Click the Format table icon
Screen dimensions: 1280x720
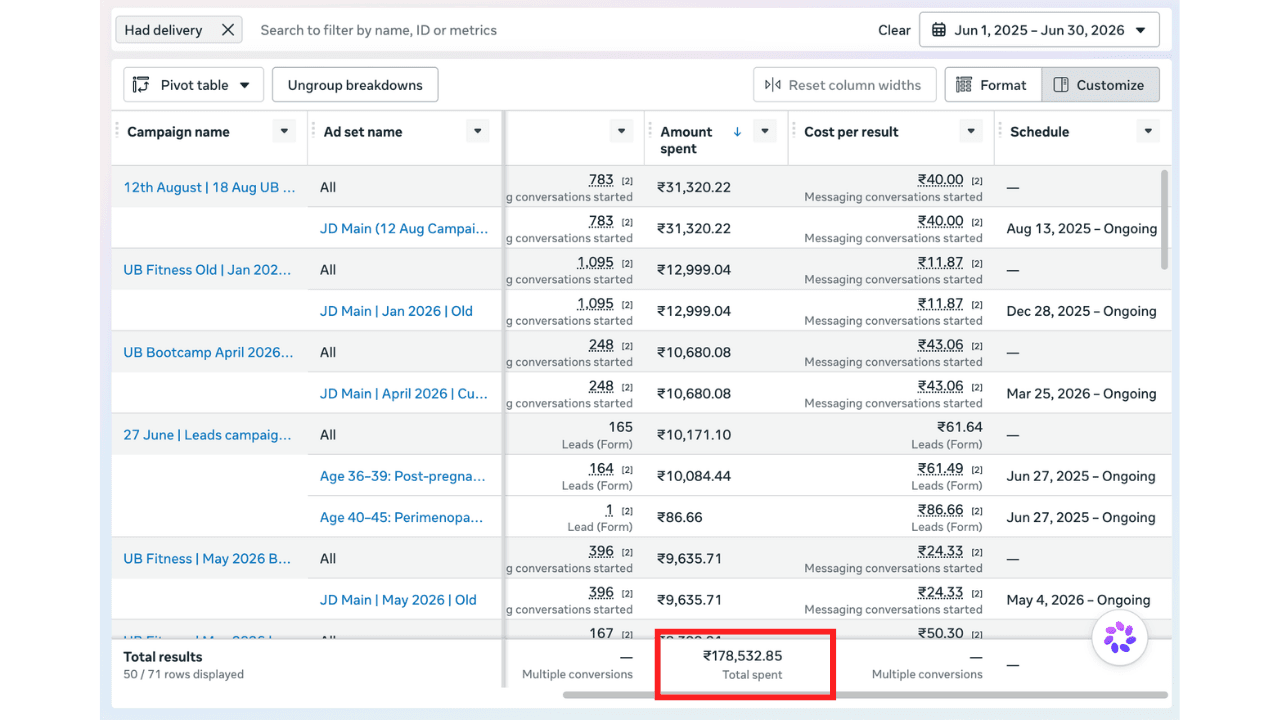click(x=964, y=85)
